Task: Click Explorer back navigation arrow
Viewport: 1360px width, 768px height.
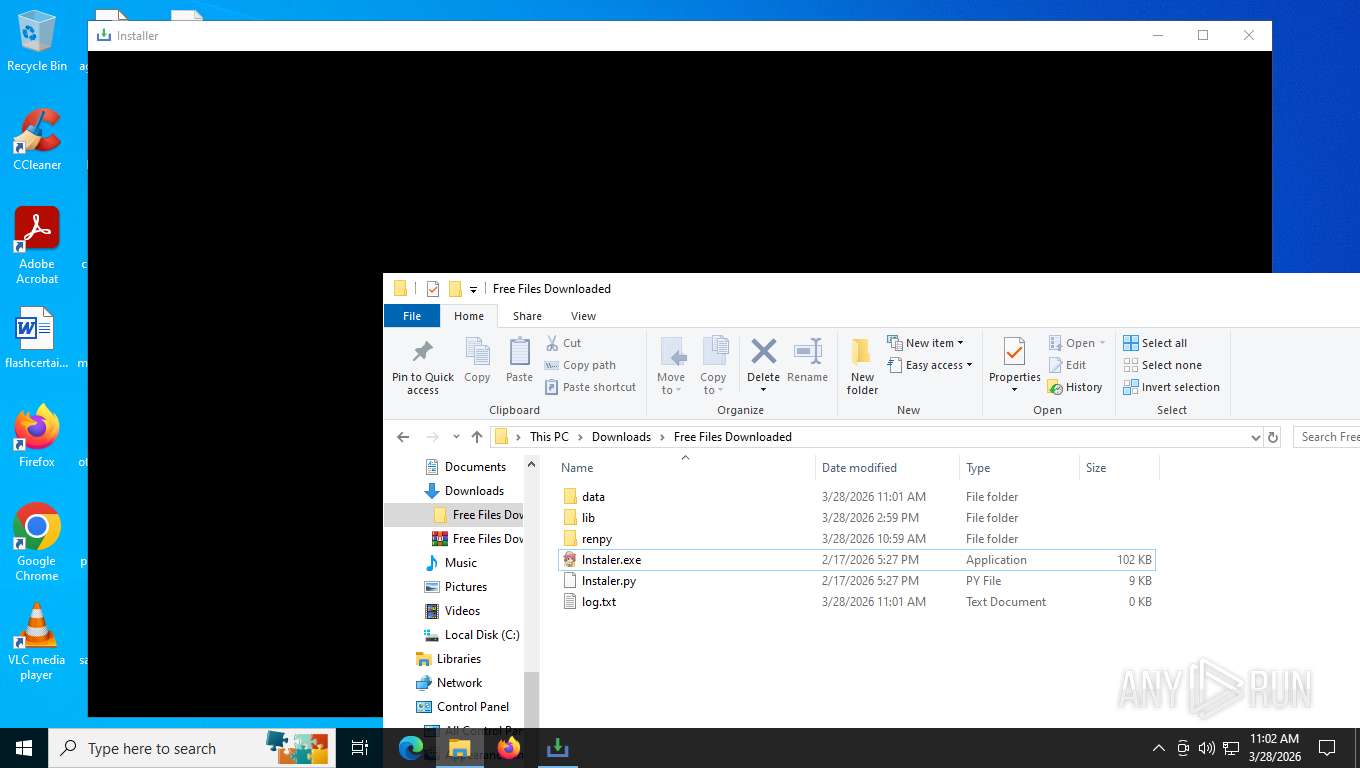Action: pos(403,437)
